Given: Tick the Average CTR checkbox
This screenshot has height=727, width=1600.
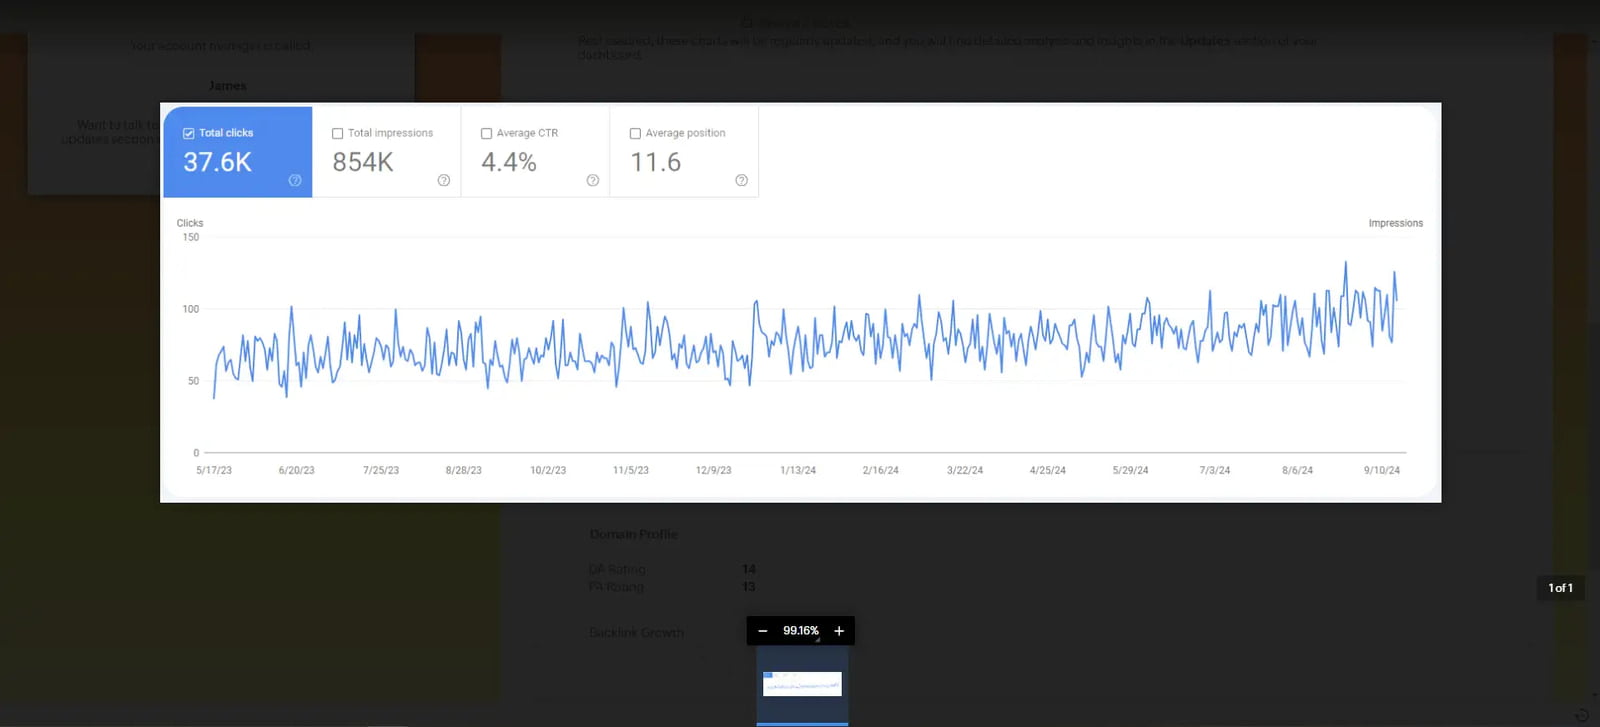Looking at the screenshot, I should tap(487, 133).
